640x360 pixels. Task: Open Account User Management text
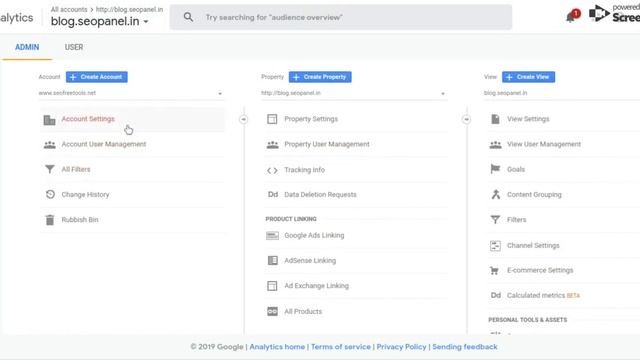pos(104,144)
